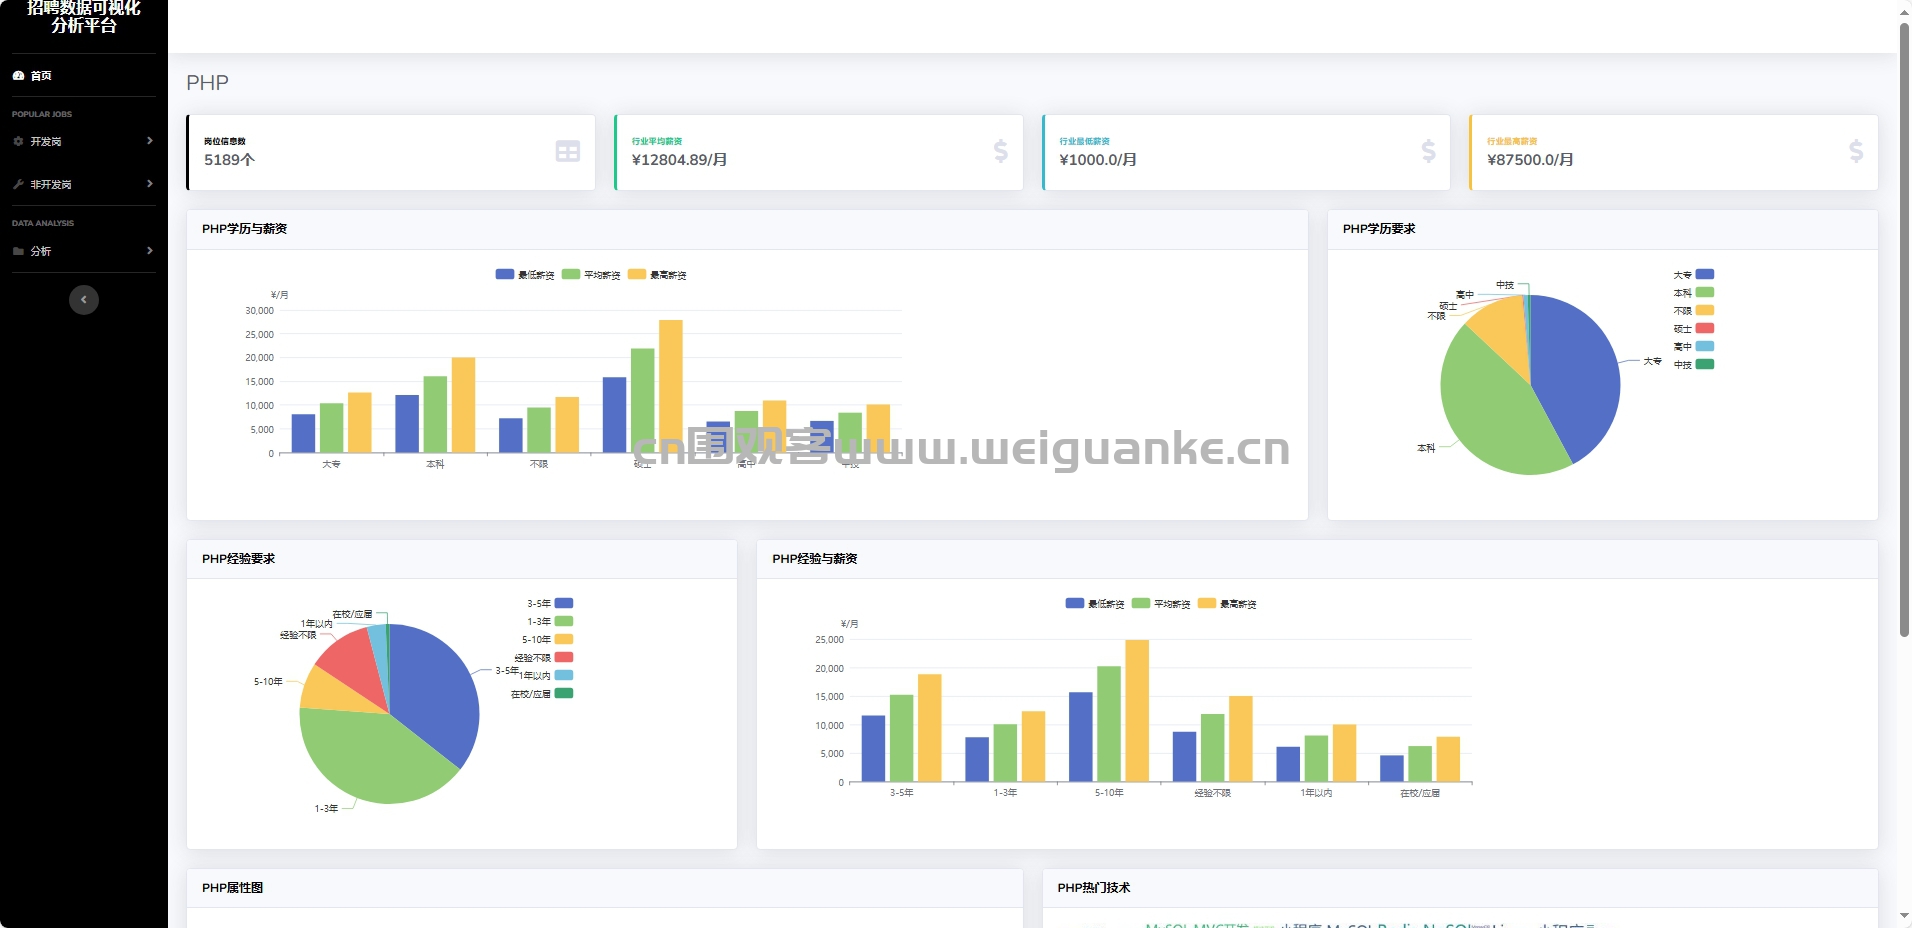Toggle 最低薪资 legend in PHP学历与薪资 chart
The image size is (1912, 928).
pyautogui.click(x=525, y=274)
